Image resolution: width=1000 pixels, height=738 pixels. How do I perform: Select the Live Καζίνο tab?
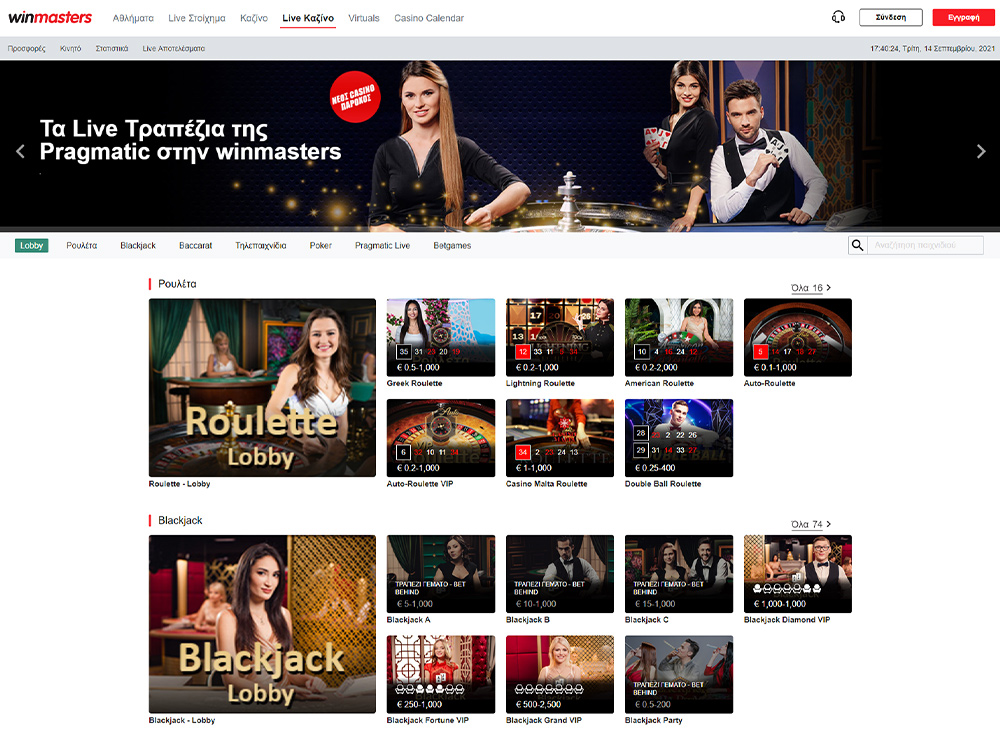point(308,18)
